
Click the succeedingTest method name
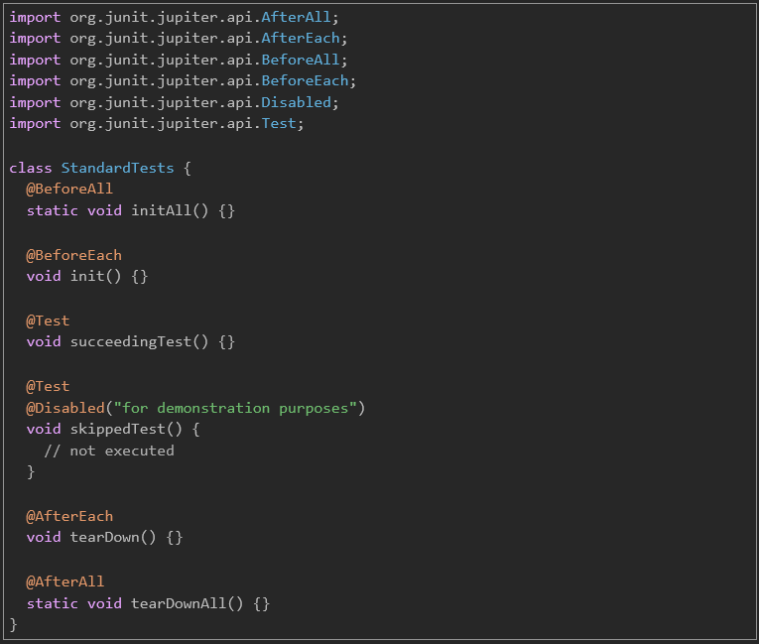(x=131, y=342)
